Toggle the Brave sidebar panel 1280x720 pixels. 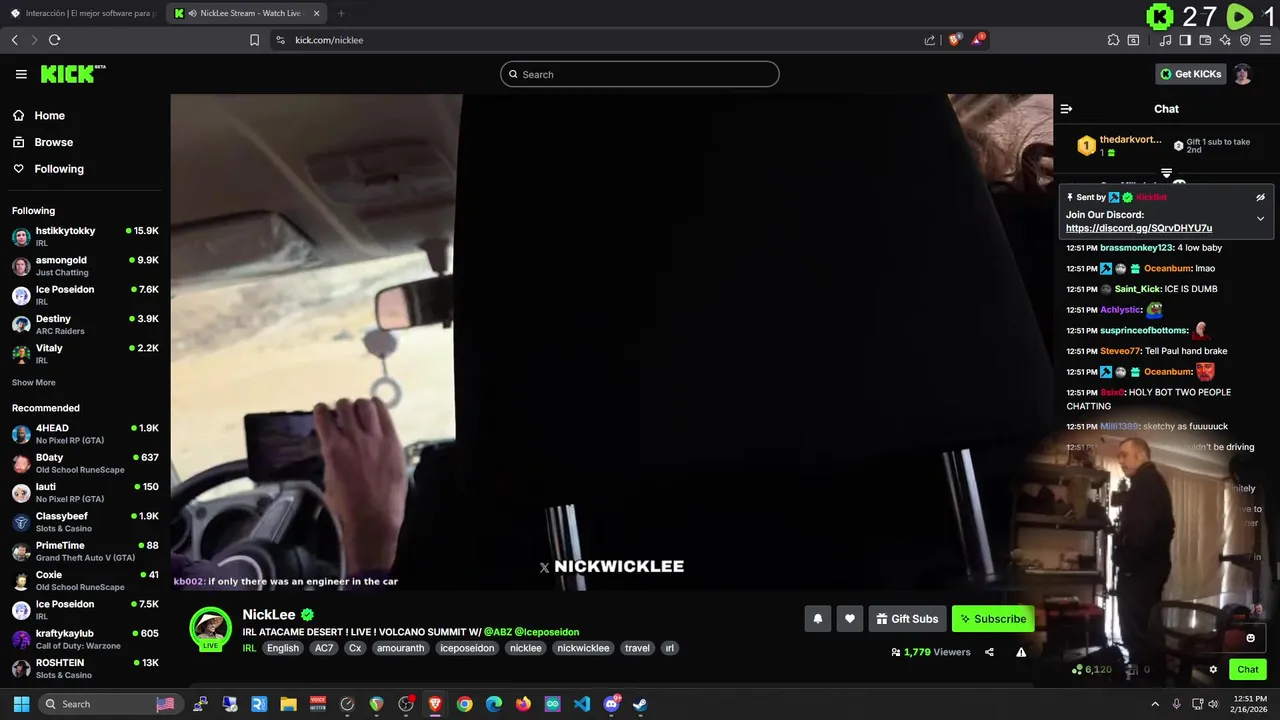pos(1185,40)
